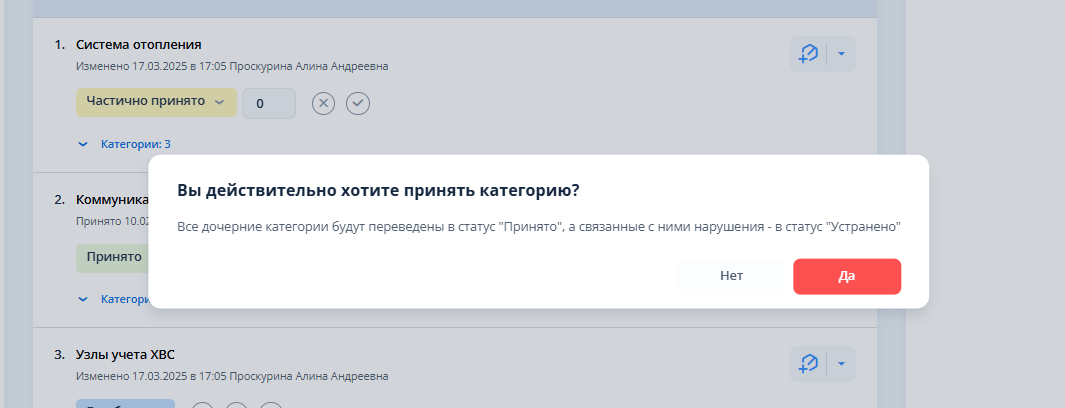Click the green Принято status badge
This screenshot has width=1065, height=408.
point(112,257)
